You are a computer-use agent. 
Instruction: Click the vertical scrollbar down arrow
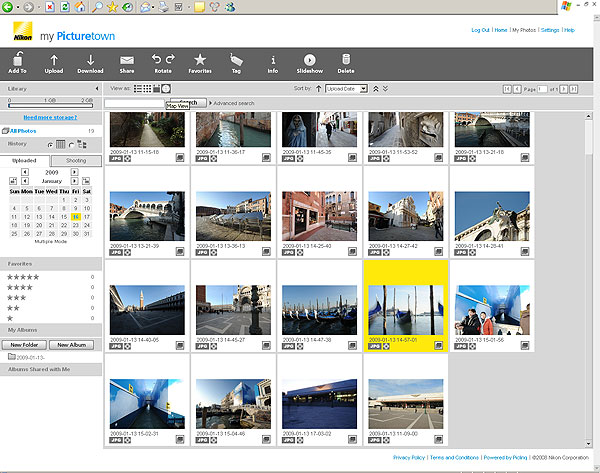(x=589, y=444)
